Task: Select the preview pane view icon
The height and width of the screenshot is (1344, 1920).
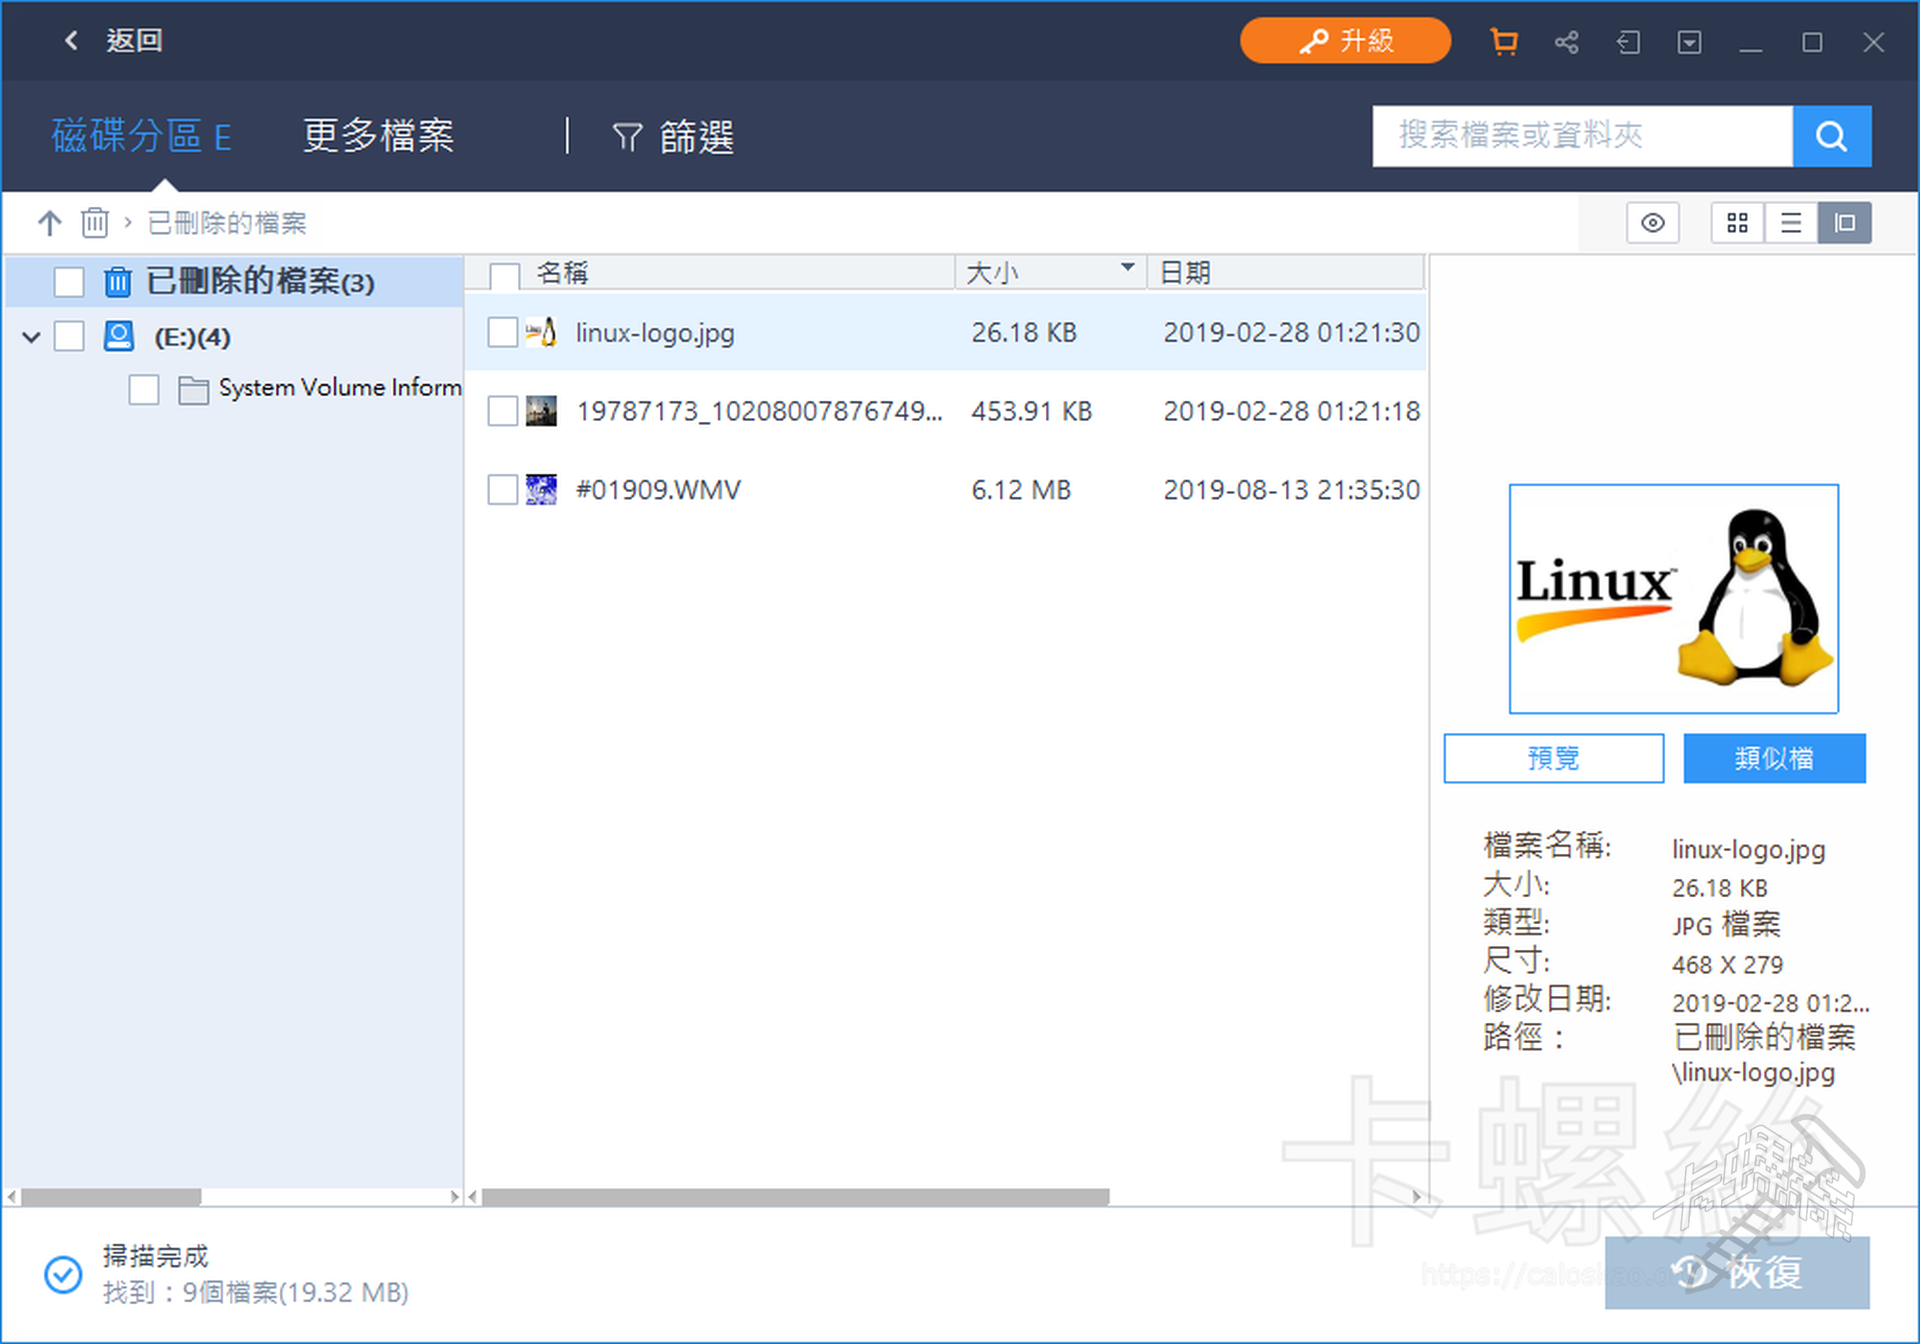Action: tap(1844, 223)
